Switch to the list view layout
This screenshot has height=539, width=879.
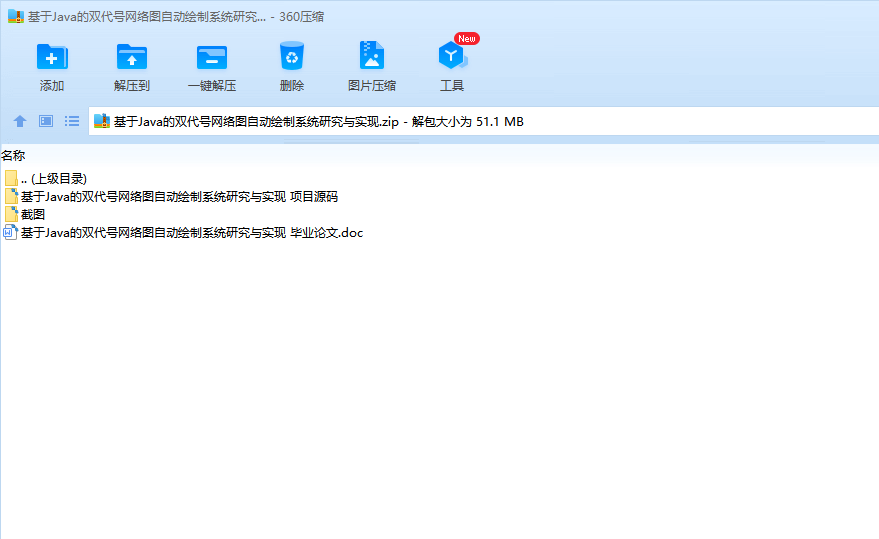pos(72,121)
